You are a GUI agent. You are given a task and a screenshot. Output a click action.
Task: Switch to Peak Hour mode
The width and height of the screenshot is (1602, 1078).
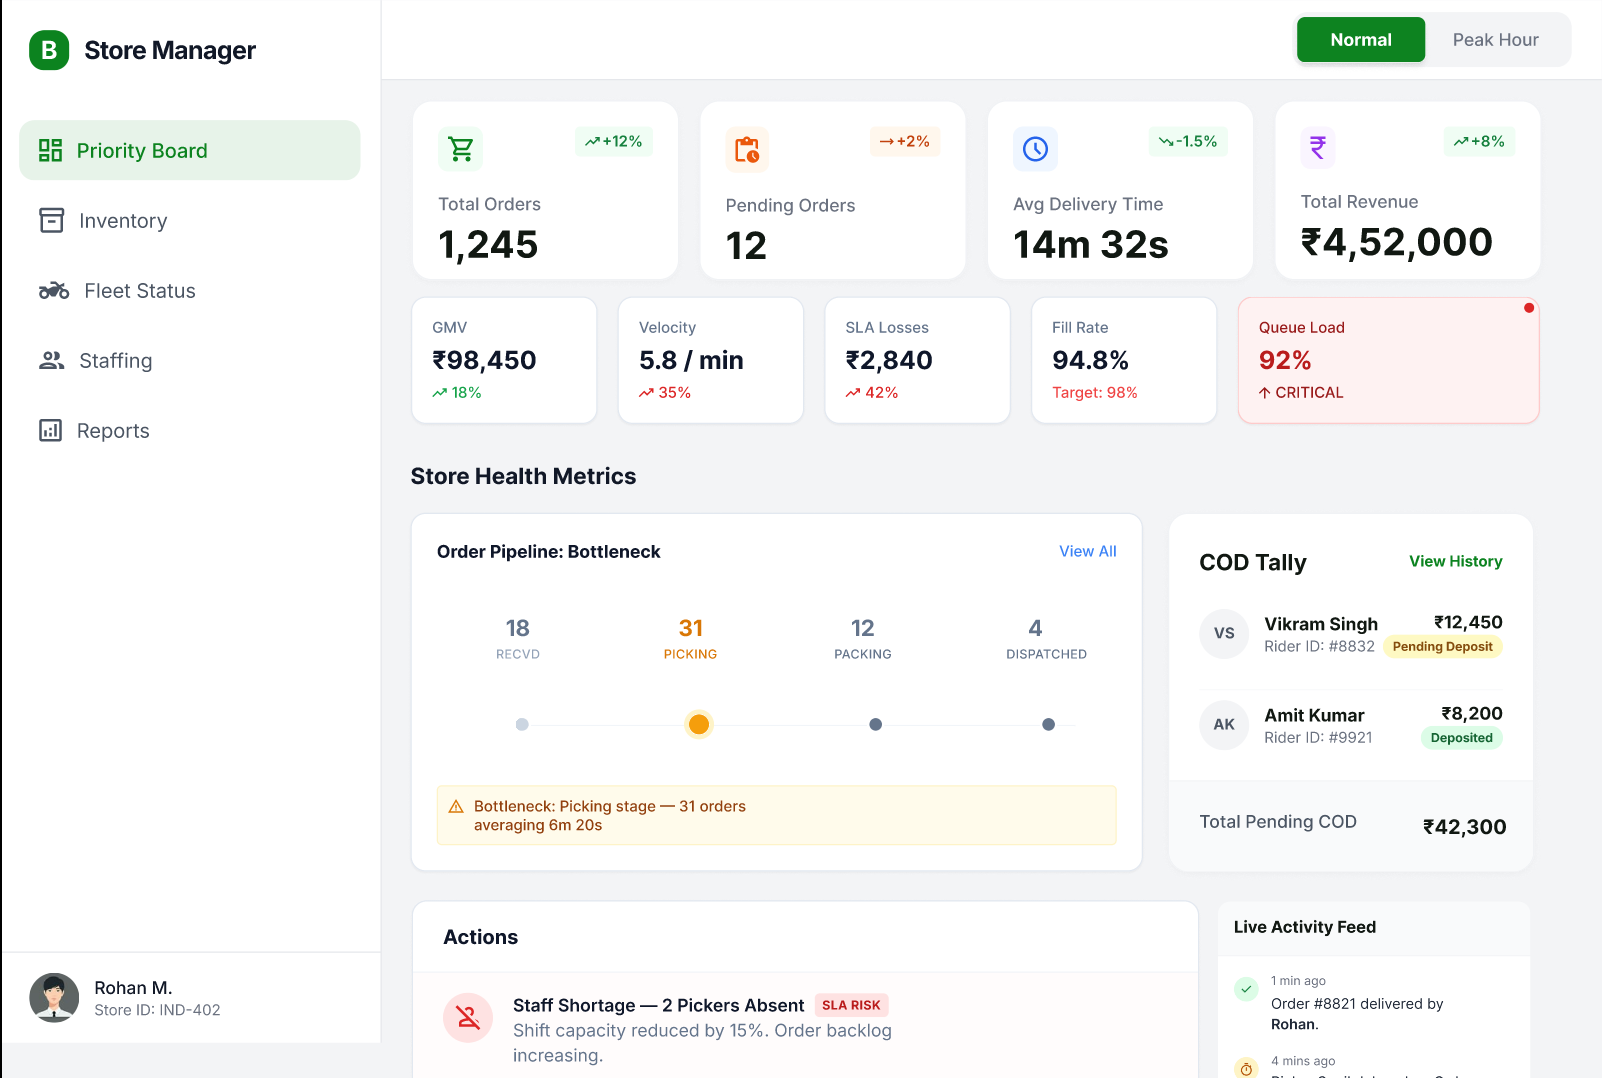[1495, 40]
